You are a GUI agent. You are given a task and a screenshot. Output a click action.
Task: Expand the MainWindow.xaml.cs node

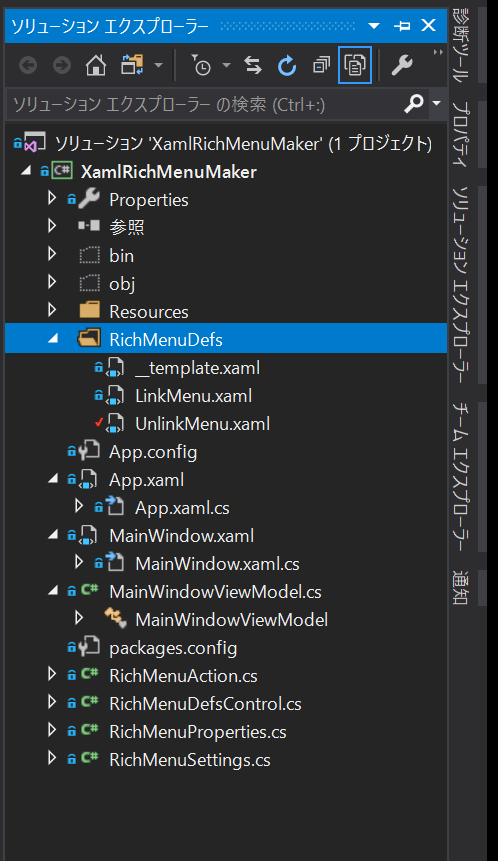(79, 562)
